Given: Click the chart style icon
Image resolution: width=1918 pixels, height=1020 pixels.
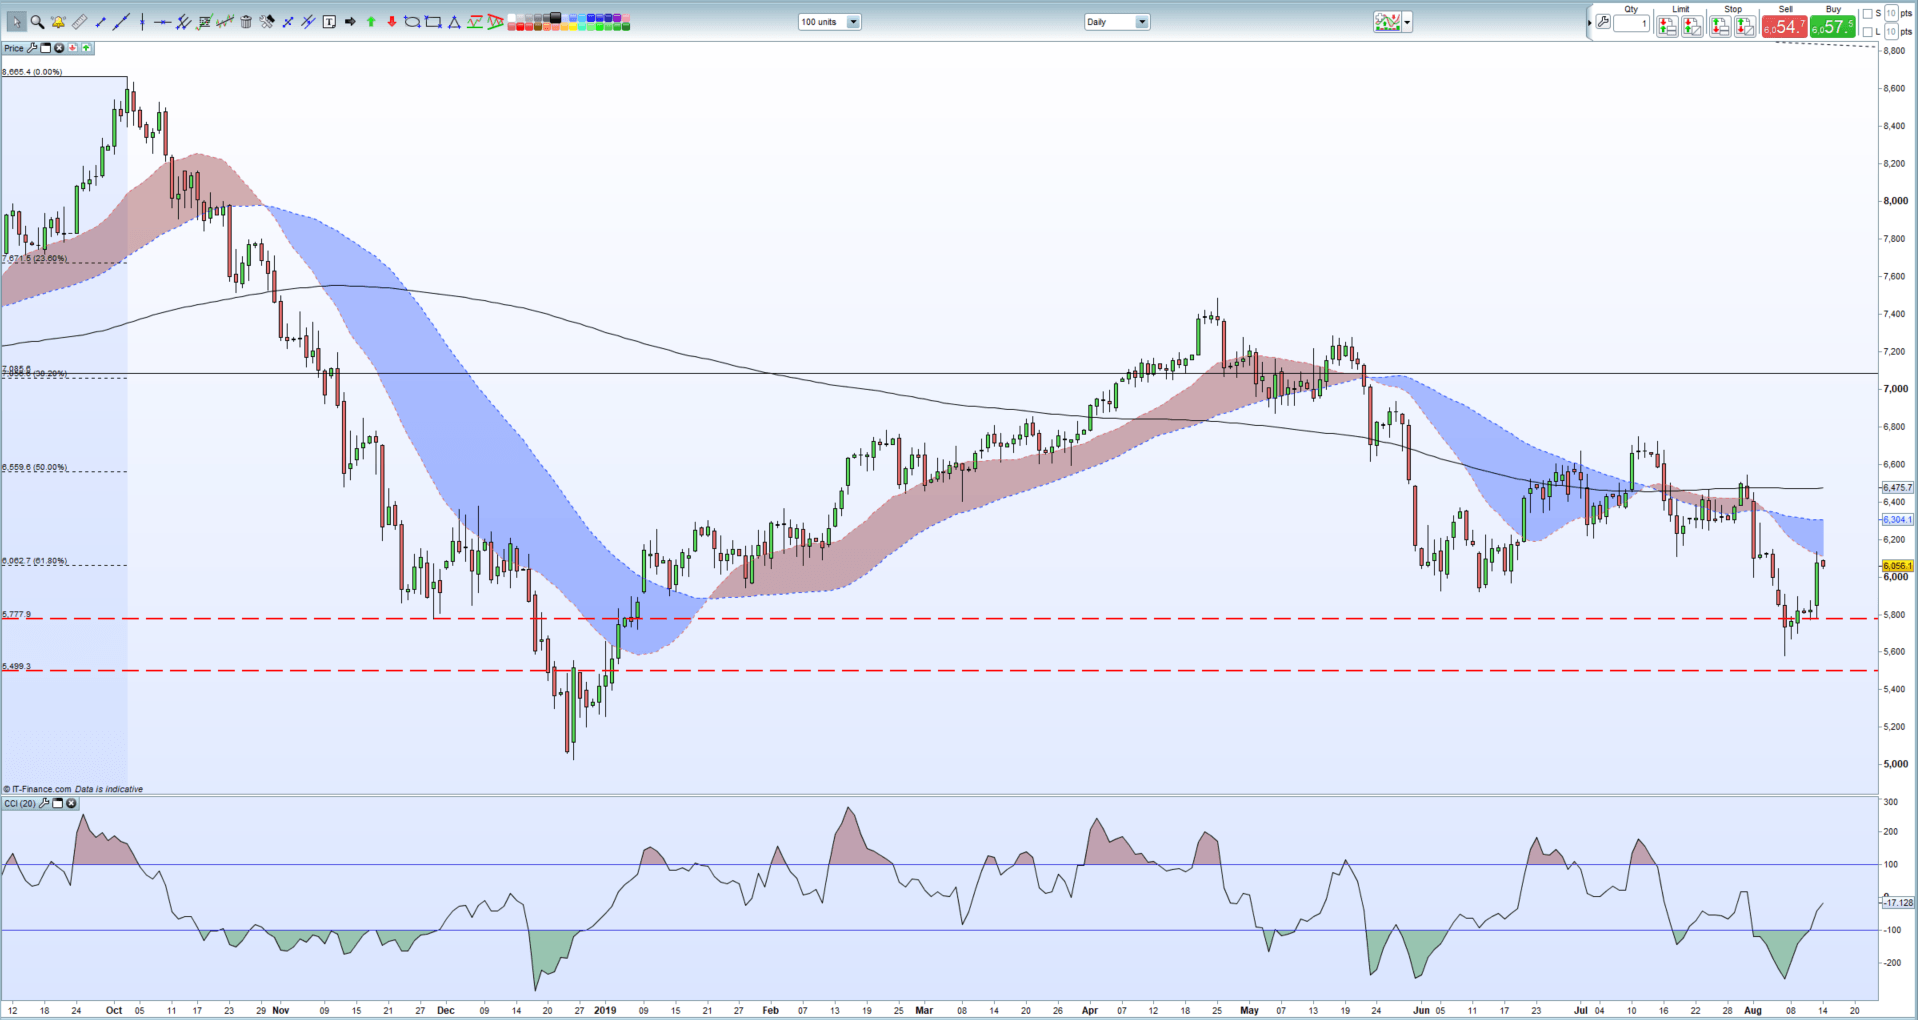Looking at the screenshot, I should tap(1387, 22).
